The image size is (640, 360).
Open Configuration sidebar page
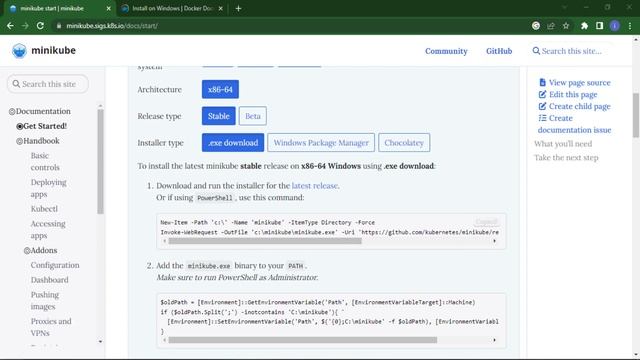[55, 265]
